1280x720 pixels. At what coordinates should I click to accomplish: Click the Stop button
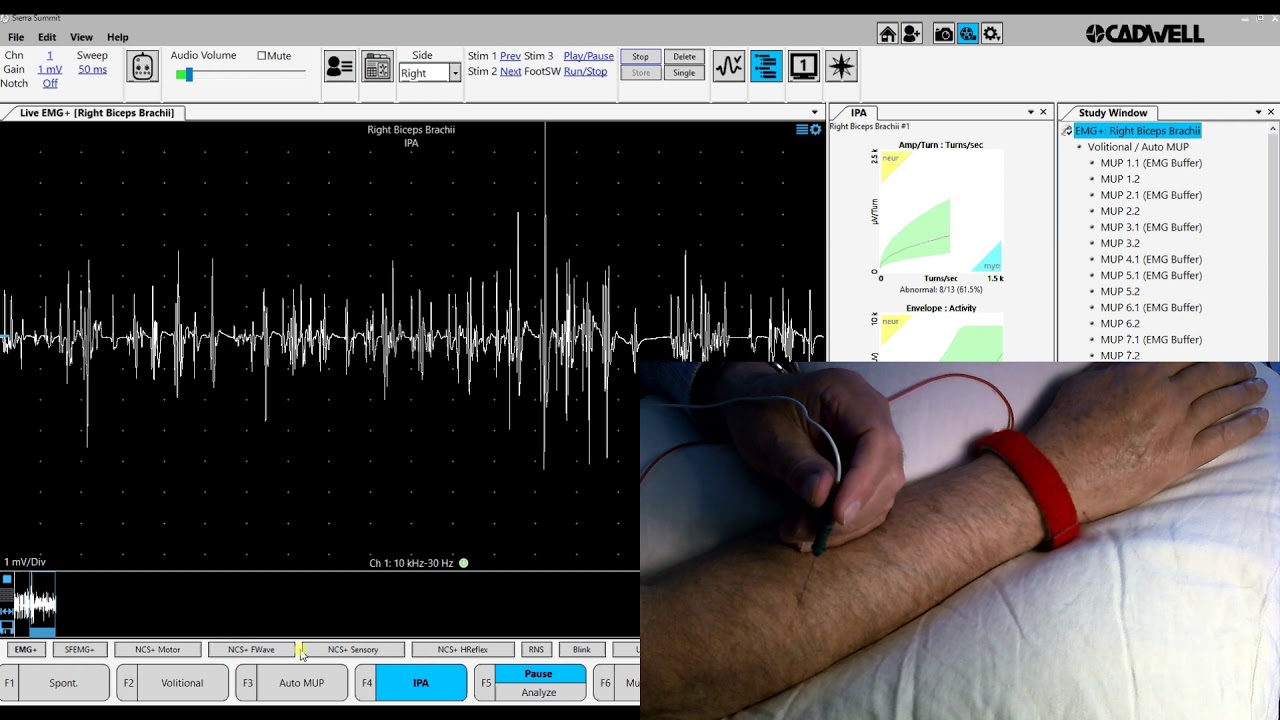pos(640,57)
